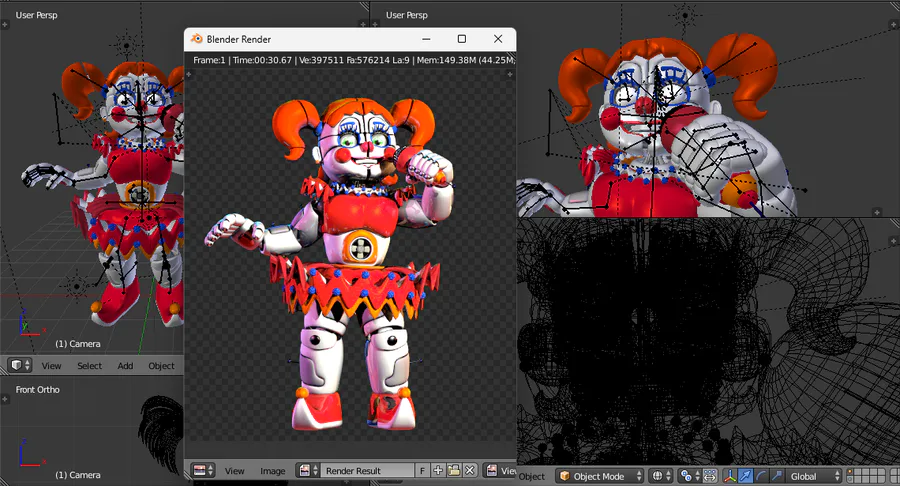The image size is (900, 486).
Task: Click the Object menu in right viewport header
Action: pos(532,476)
